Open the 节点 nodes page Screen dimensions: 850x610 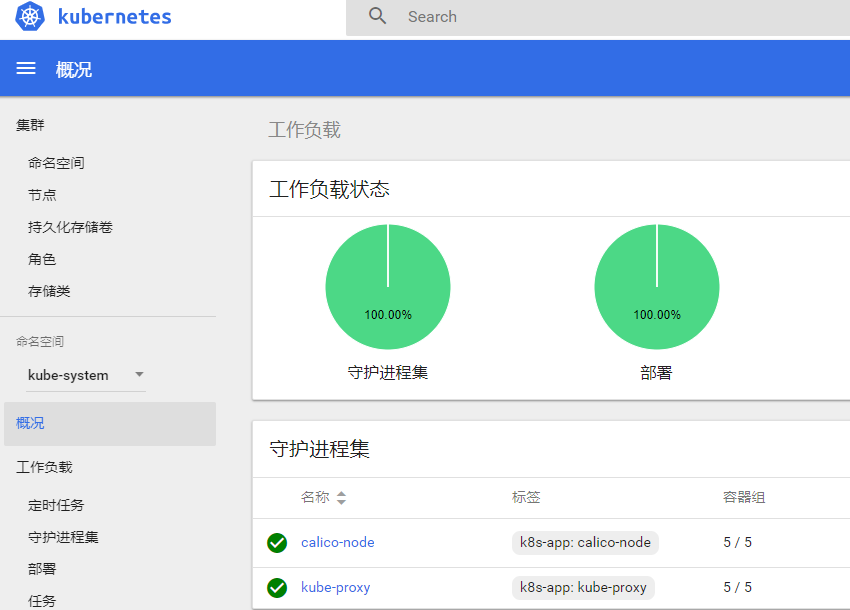42,195
